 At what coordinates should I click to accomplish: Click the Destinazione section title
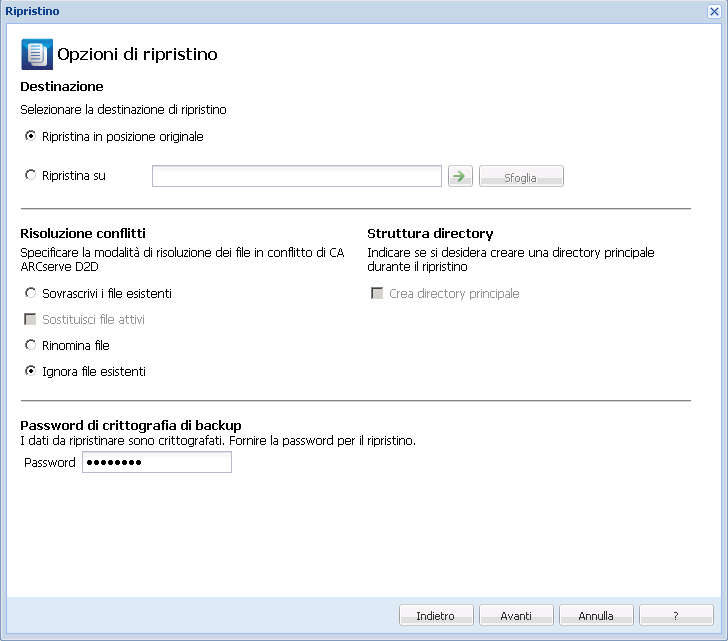click(62, 86)
